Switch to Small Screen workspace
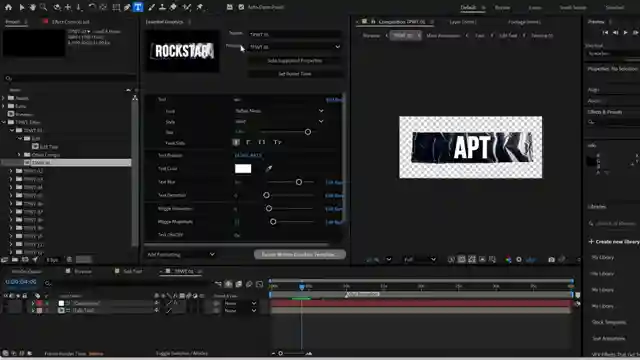Viewport: 640px width, 360px height. click(x=573, y=7)
